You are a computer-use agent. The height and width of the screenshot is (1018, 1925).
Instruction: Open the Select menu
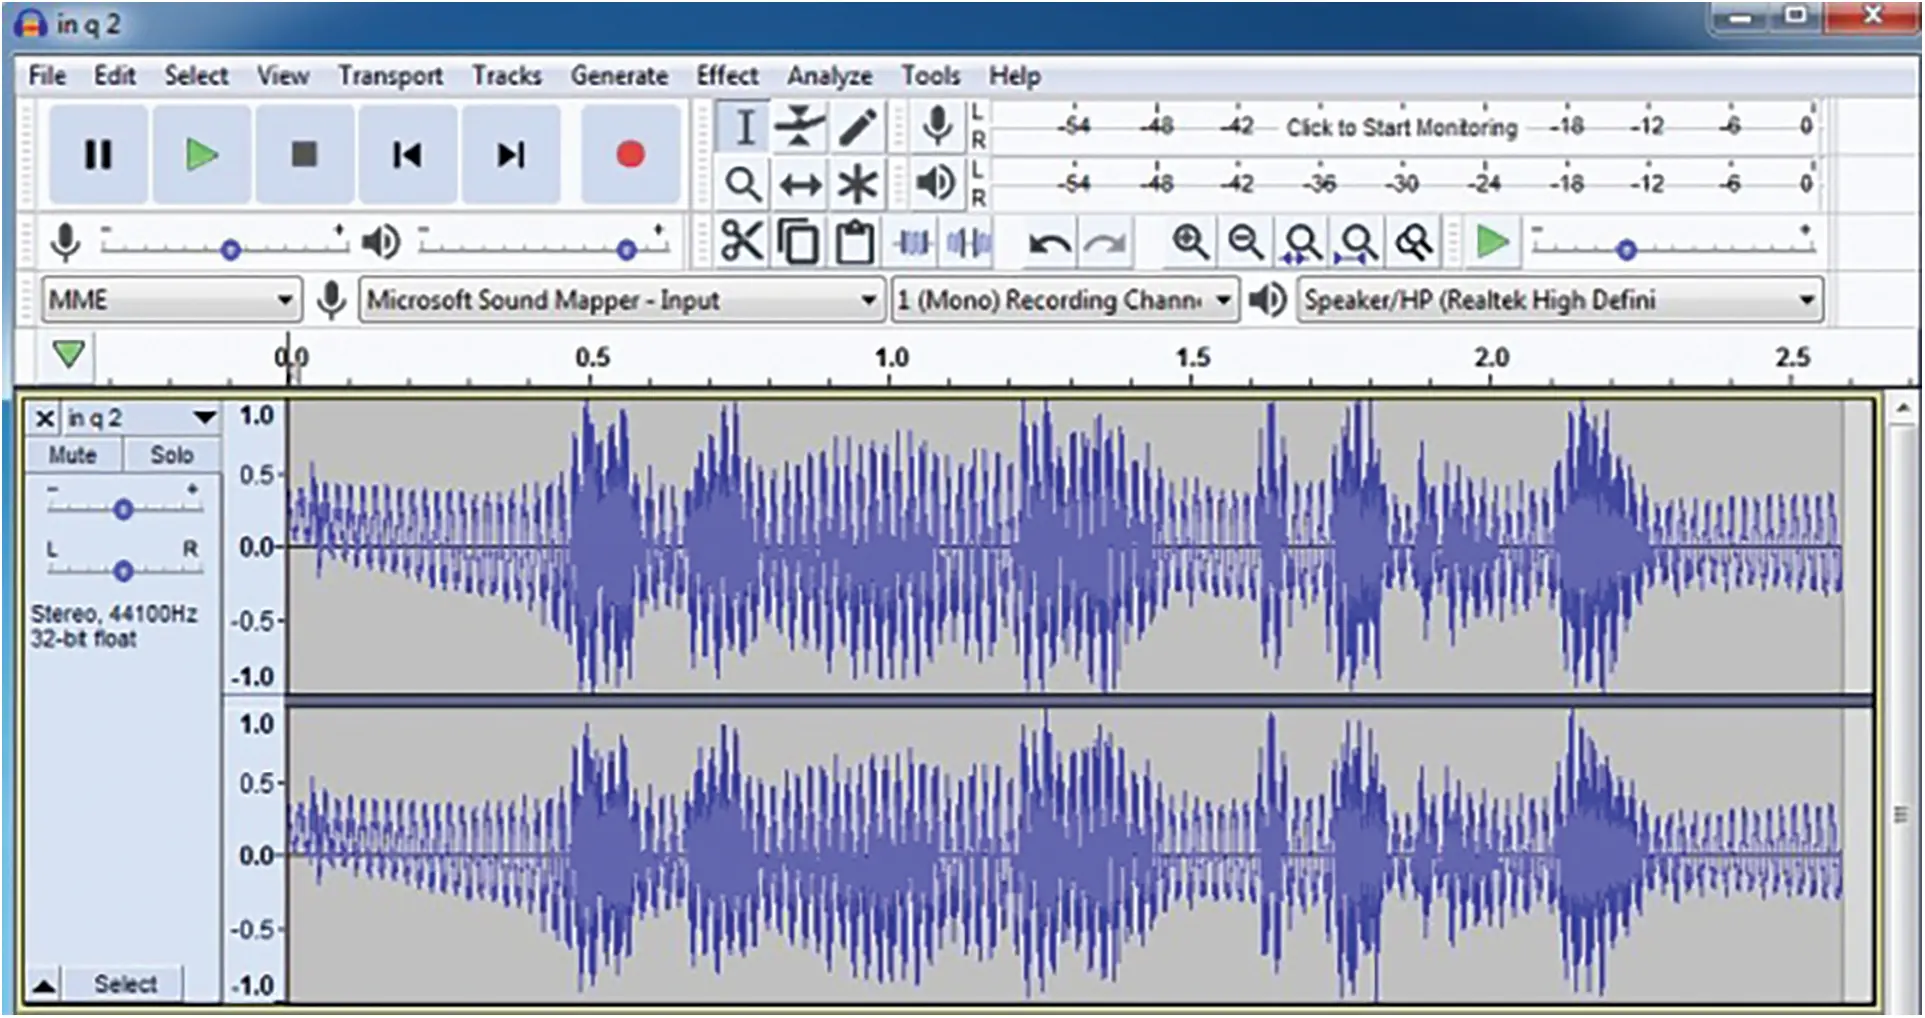(196, 76)
